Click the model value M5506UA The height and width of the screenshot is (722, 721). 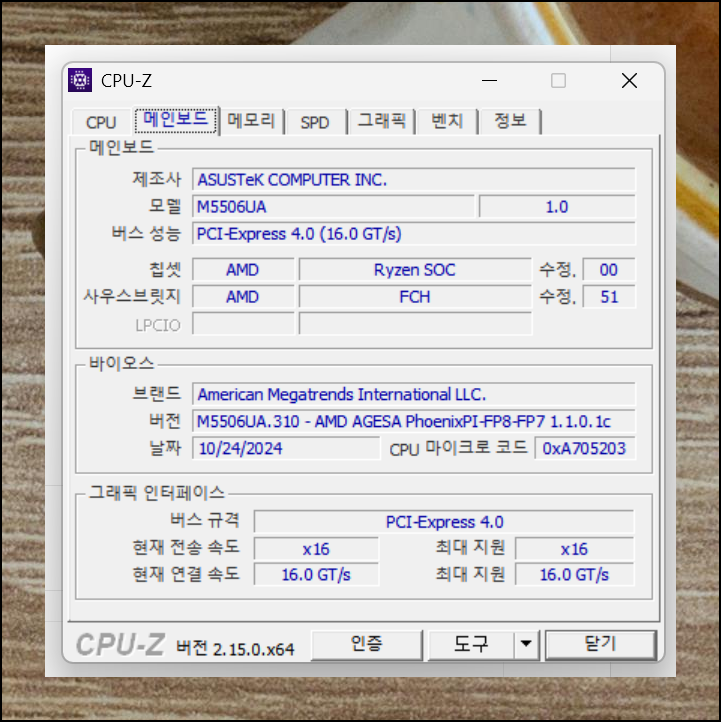point(333,207)
